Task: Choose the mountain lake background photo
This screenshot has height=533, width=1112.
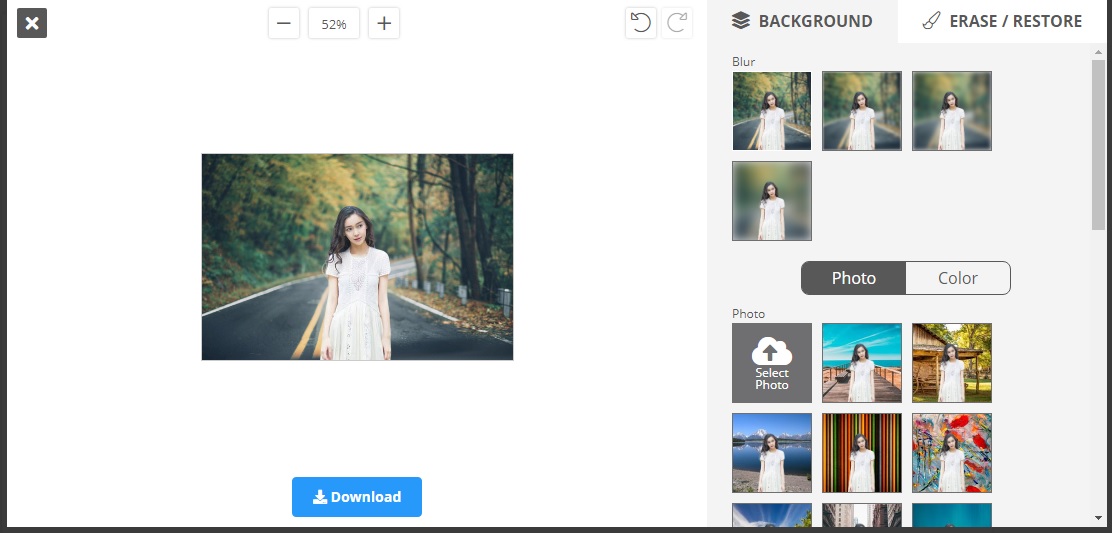Action: point(772,453)
